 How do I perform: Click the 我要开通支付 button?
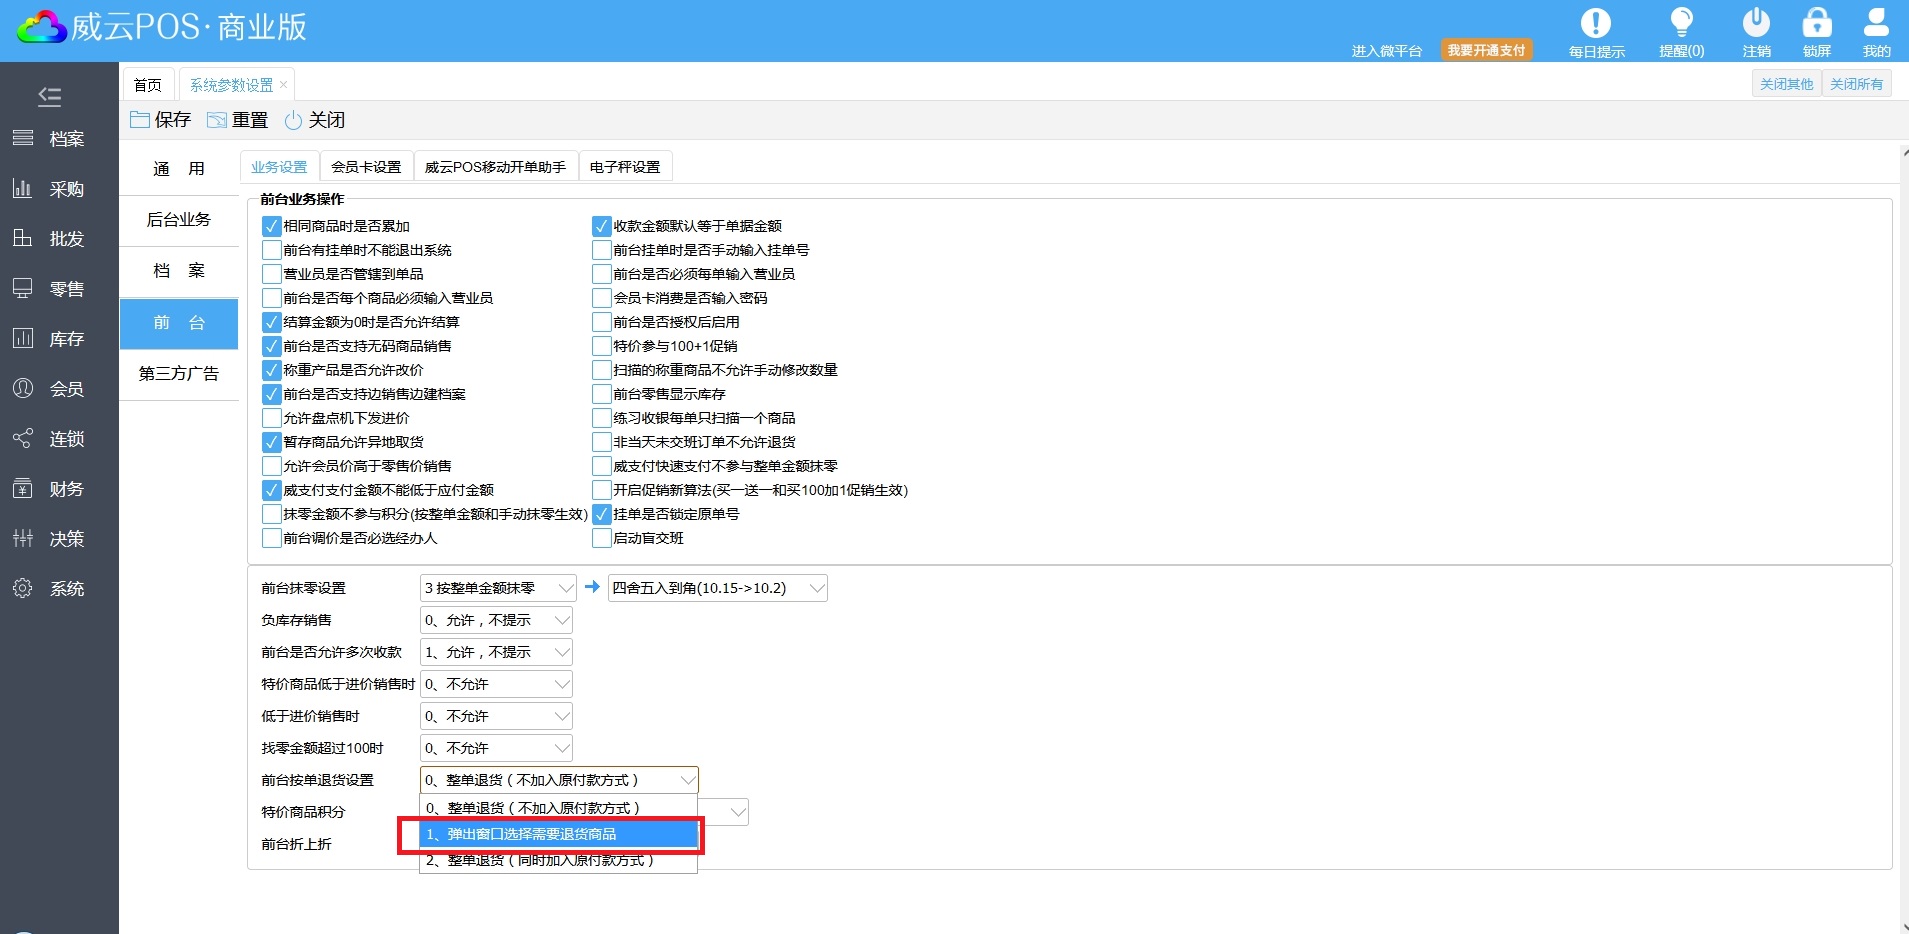click(x=1486, y=50)
